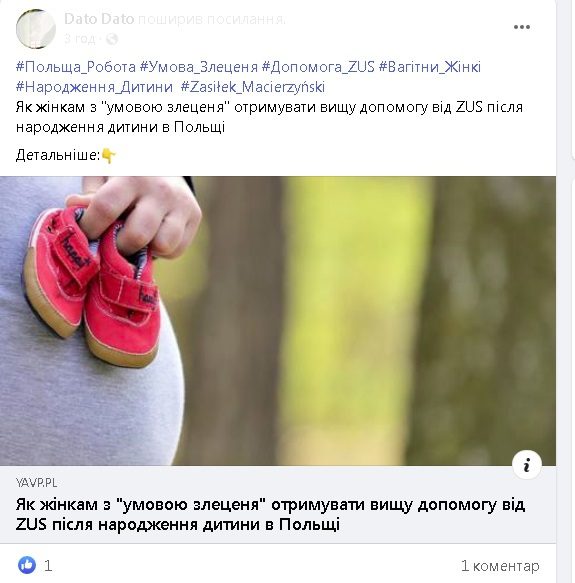Screen dimensions: 575x583
Task: Open hashtag #Умова_Злеценя
Action: pyautogui.click(x=199, y=67)
